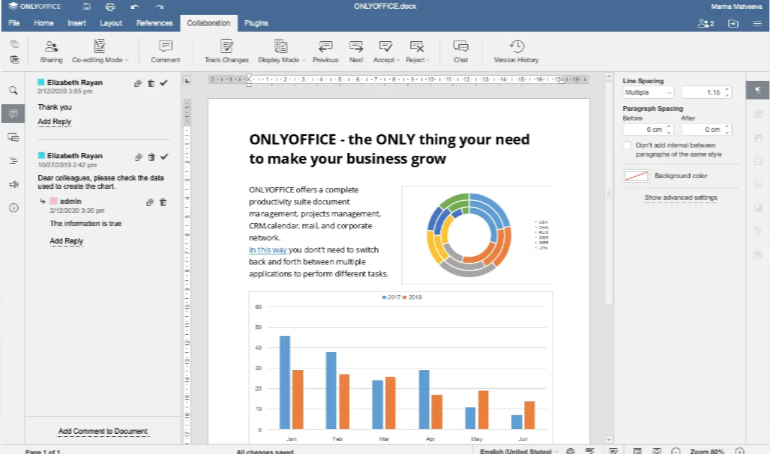Click the Save icon in title bar

pyautogui.click(x=86, y=7)
